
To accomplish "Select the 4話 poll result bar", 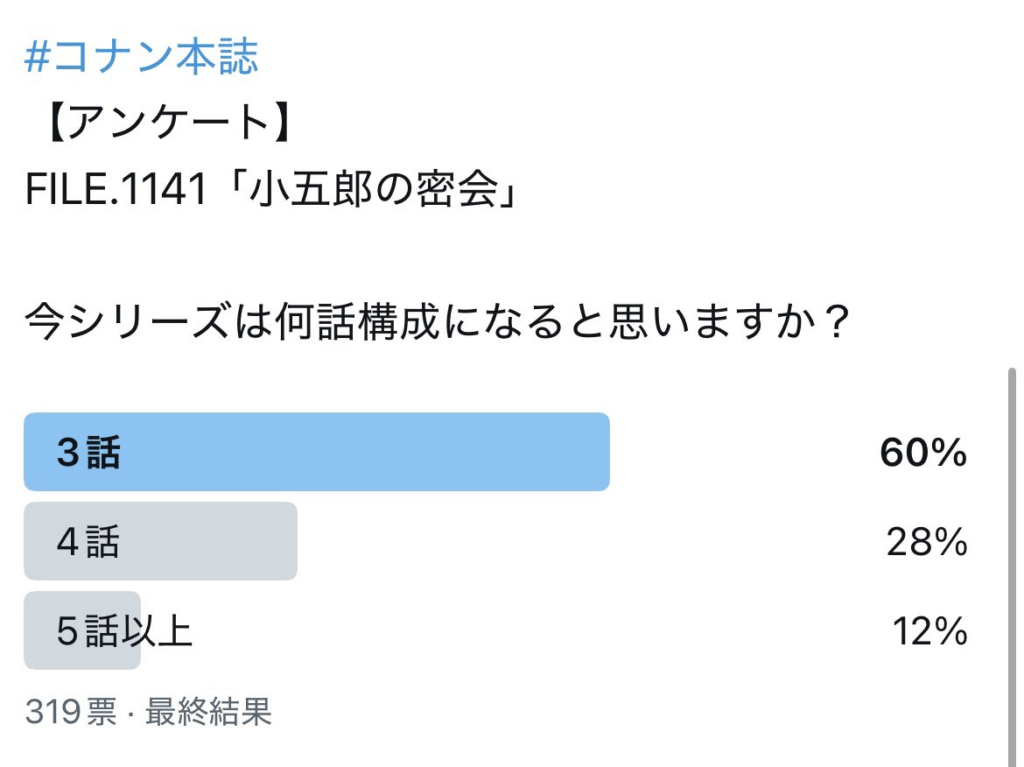I will [x=496, y=541].
